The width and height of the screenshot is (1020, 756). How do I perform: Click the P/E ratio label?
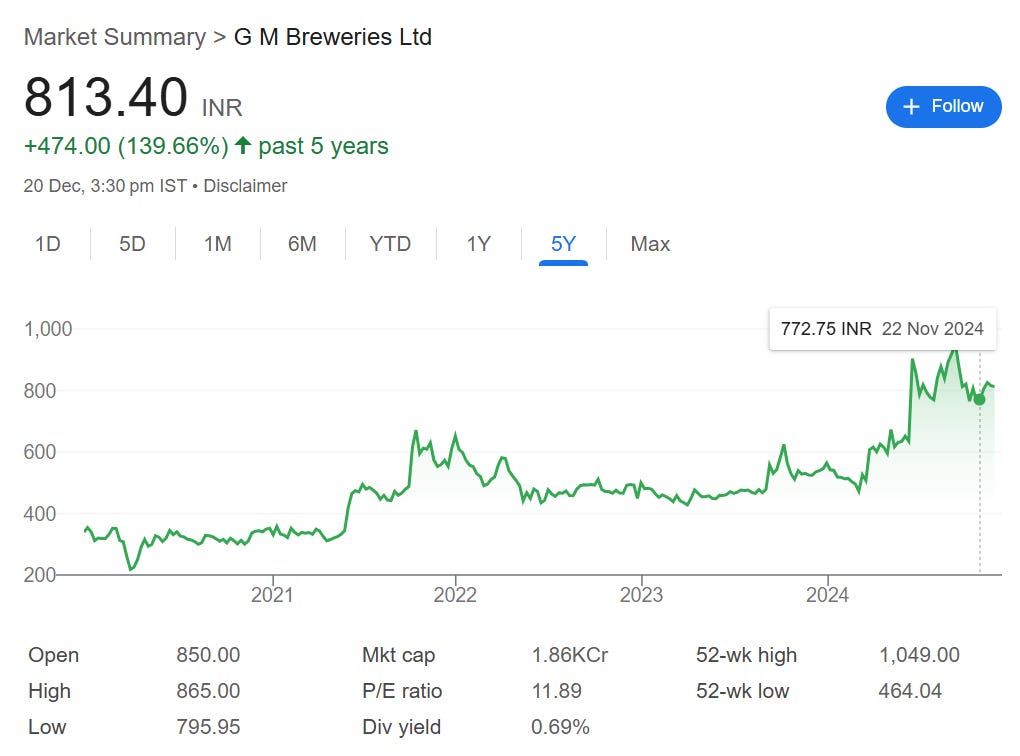[x=402, y=690]
